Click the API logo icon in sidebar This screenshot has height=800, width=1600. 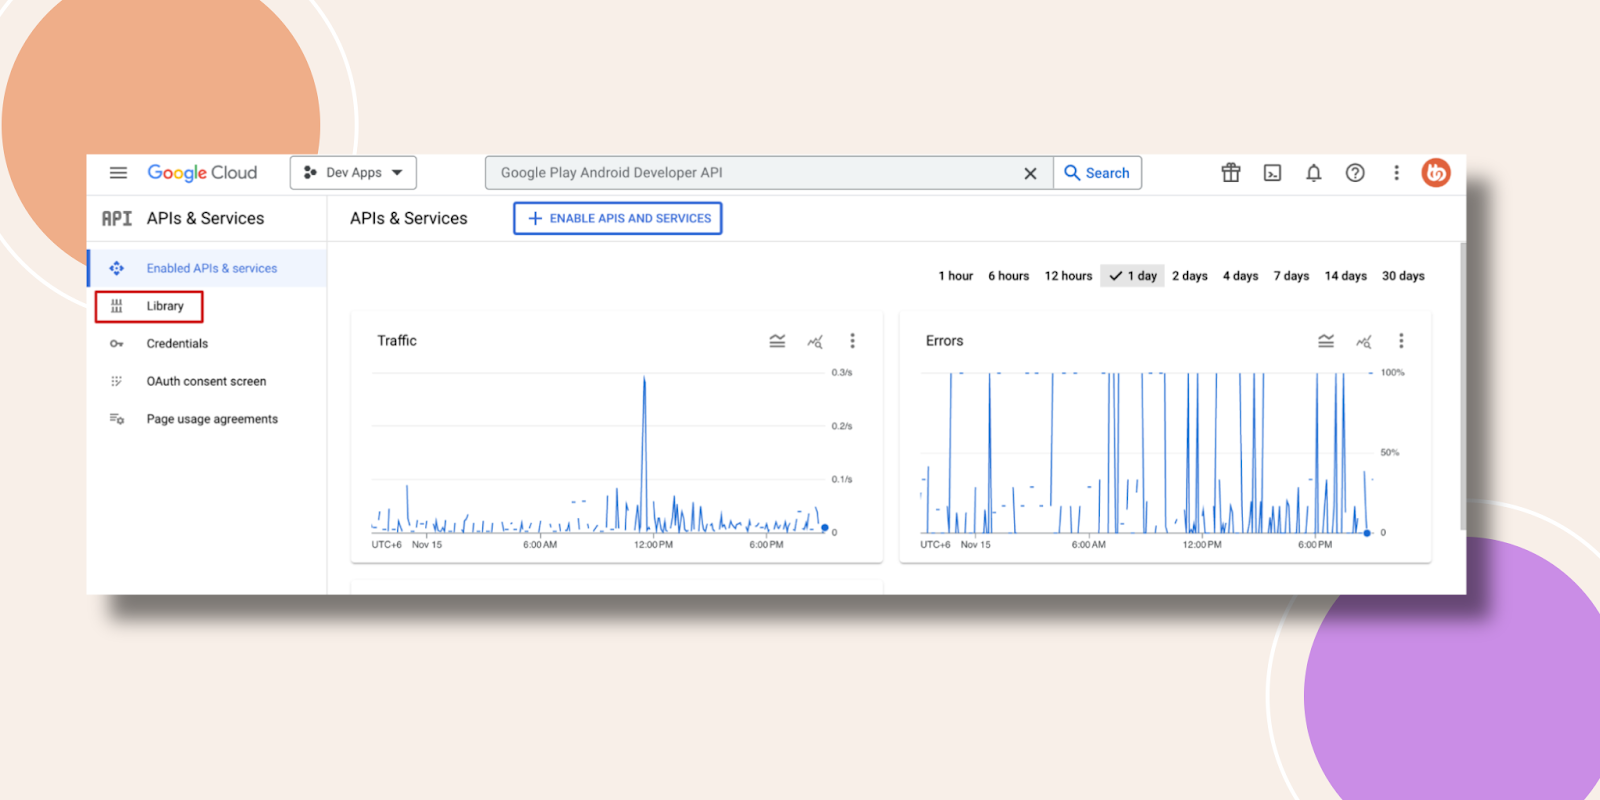click(x=117, y=218)
